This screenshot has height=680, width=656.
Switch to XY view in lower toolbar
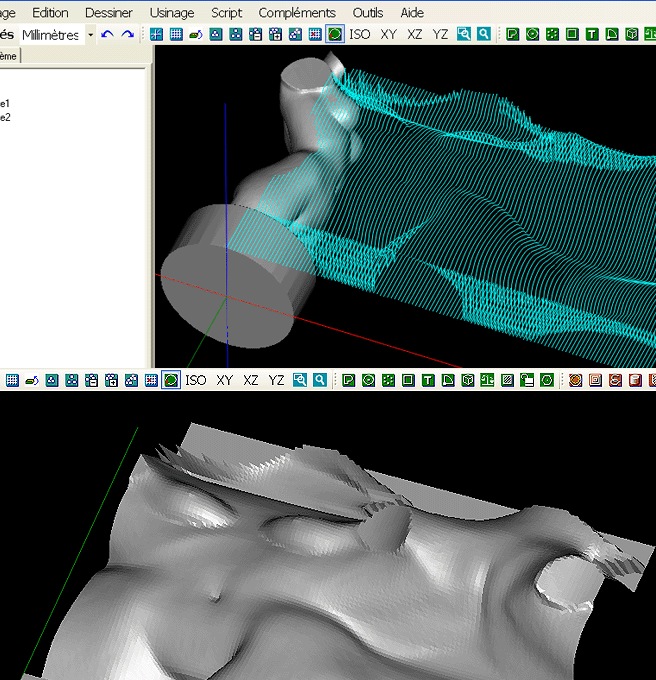coord(225,380)
